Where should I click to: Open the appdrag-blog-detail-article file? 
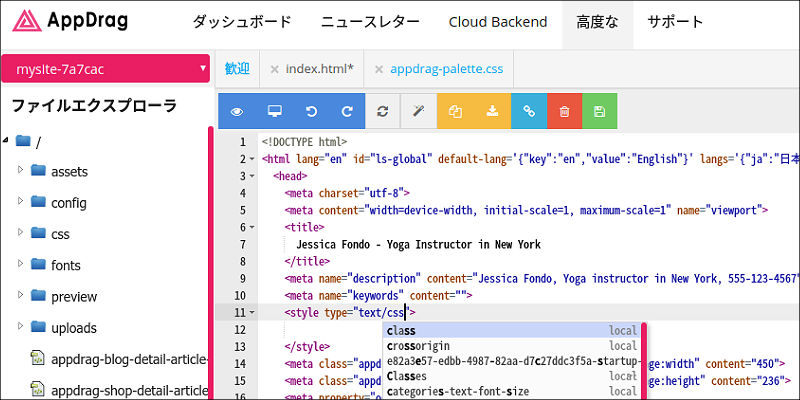point(119,359)
